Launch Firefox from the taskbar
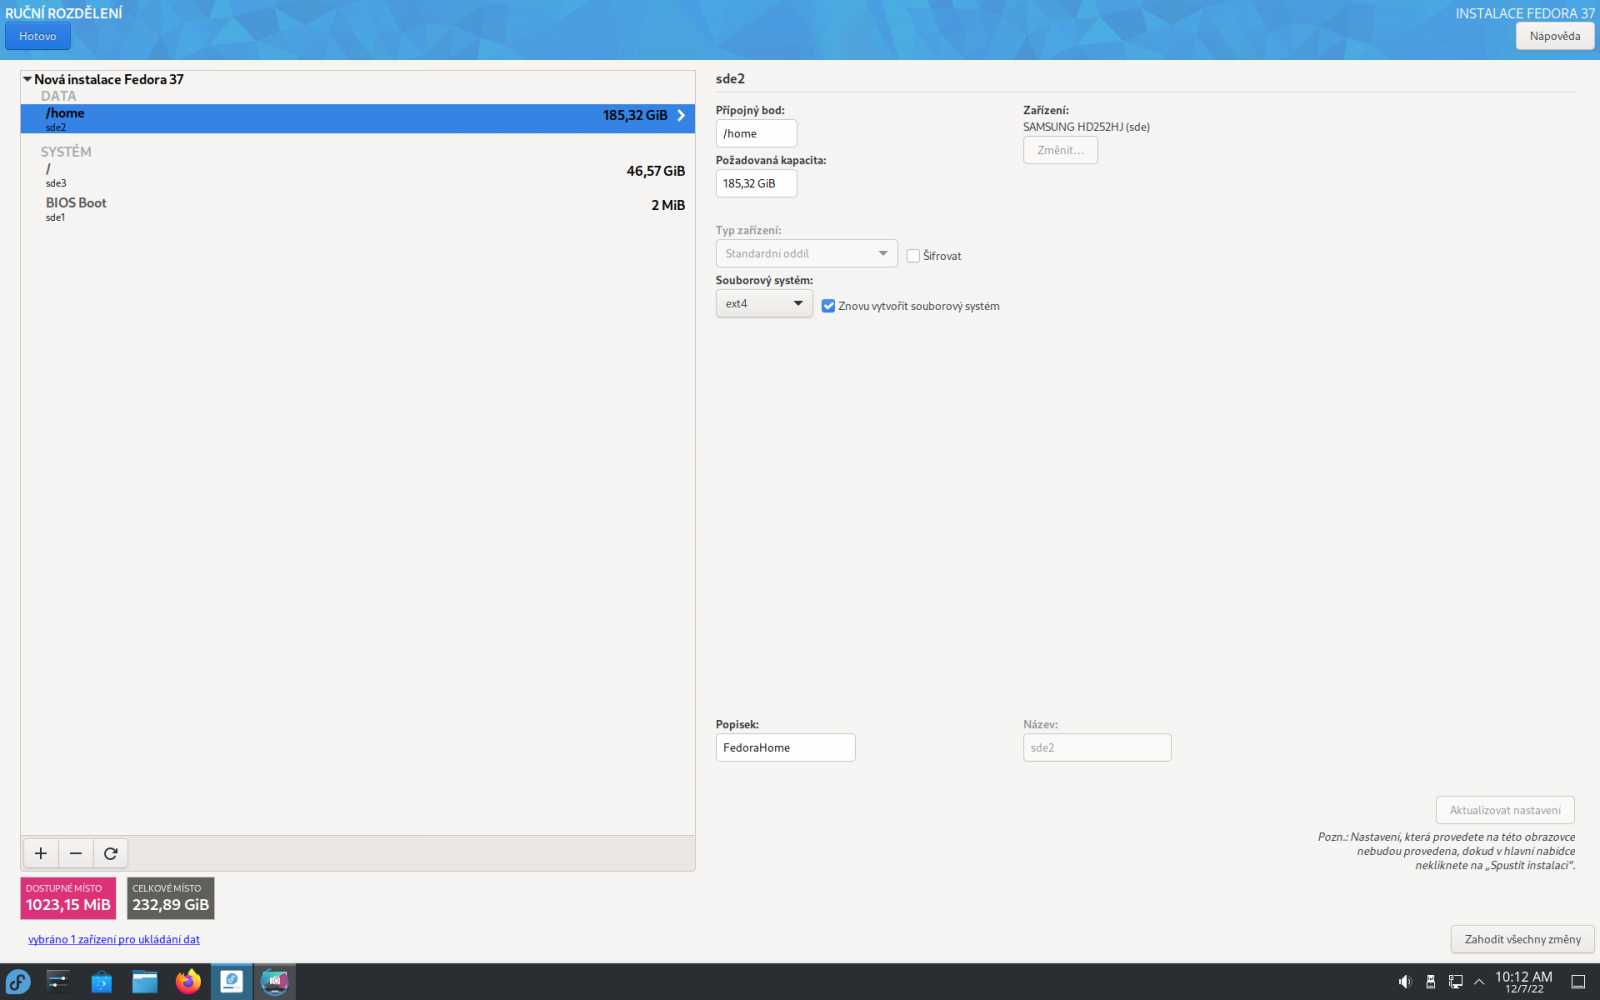 pos(188,982)
